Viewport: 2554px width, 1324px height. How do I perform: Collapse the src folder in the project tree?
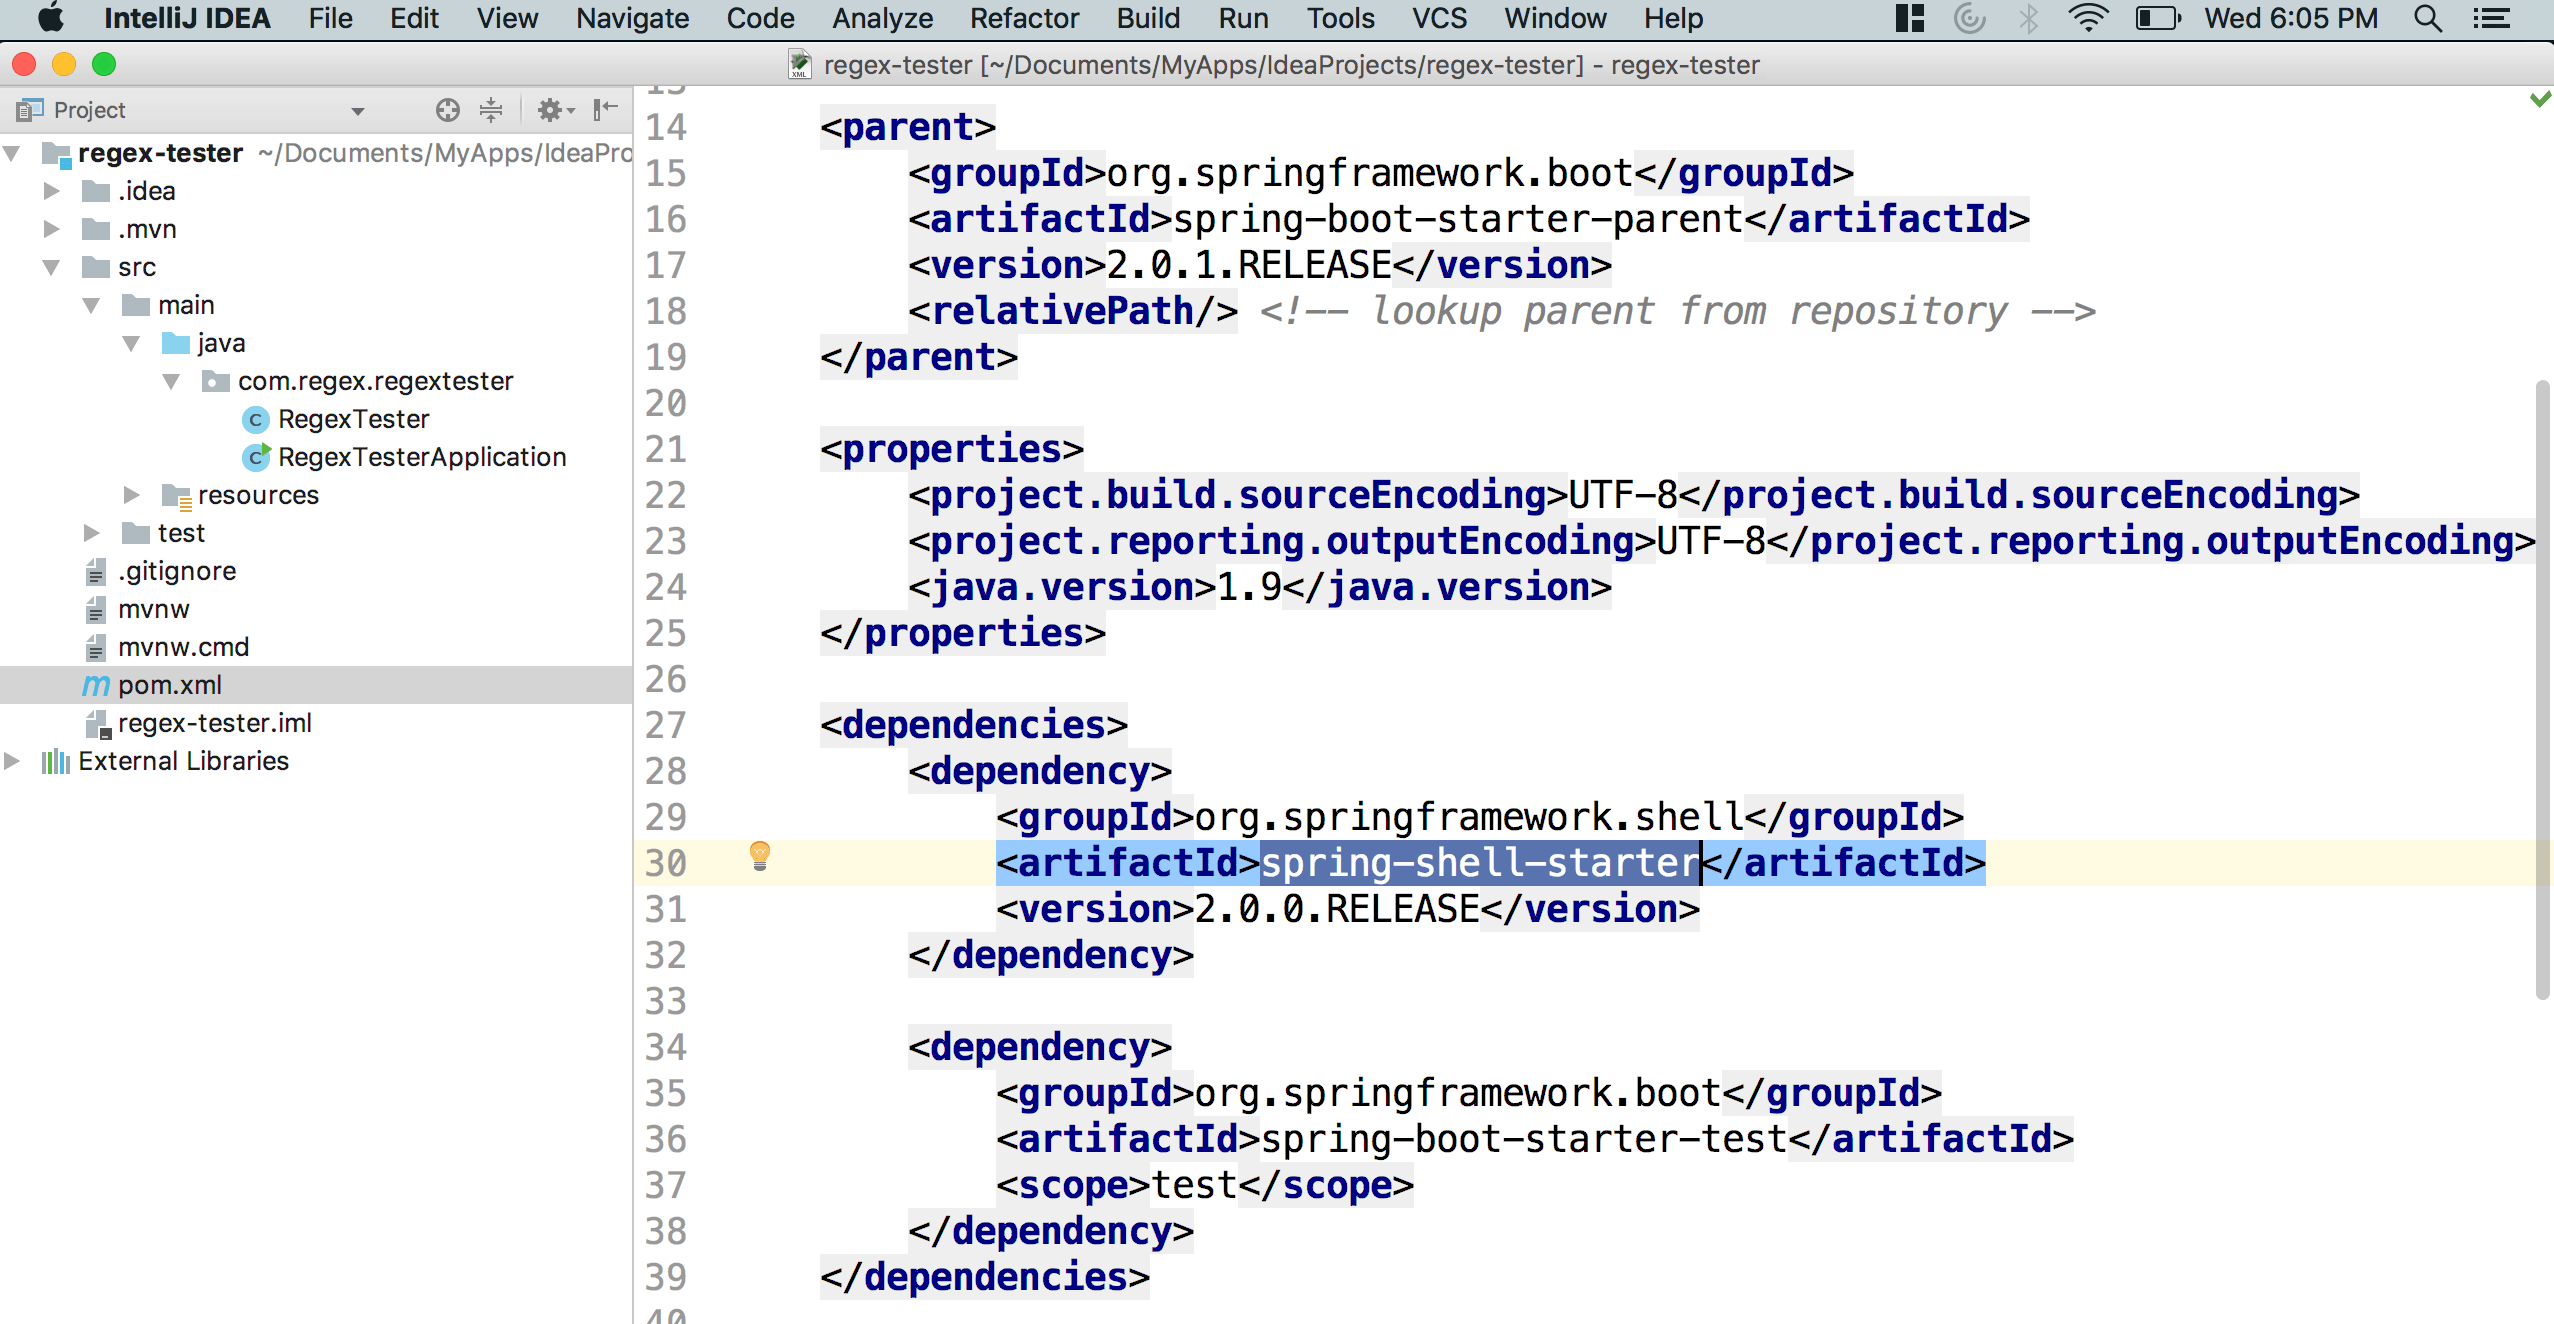(x=51, y=266)
